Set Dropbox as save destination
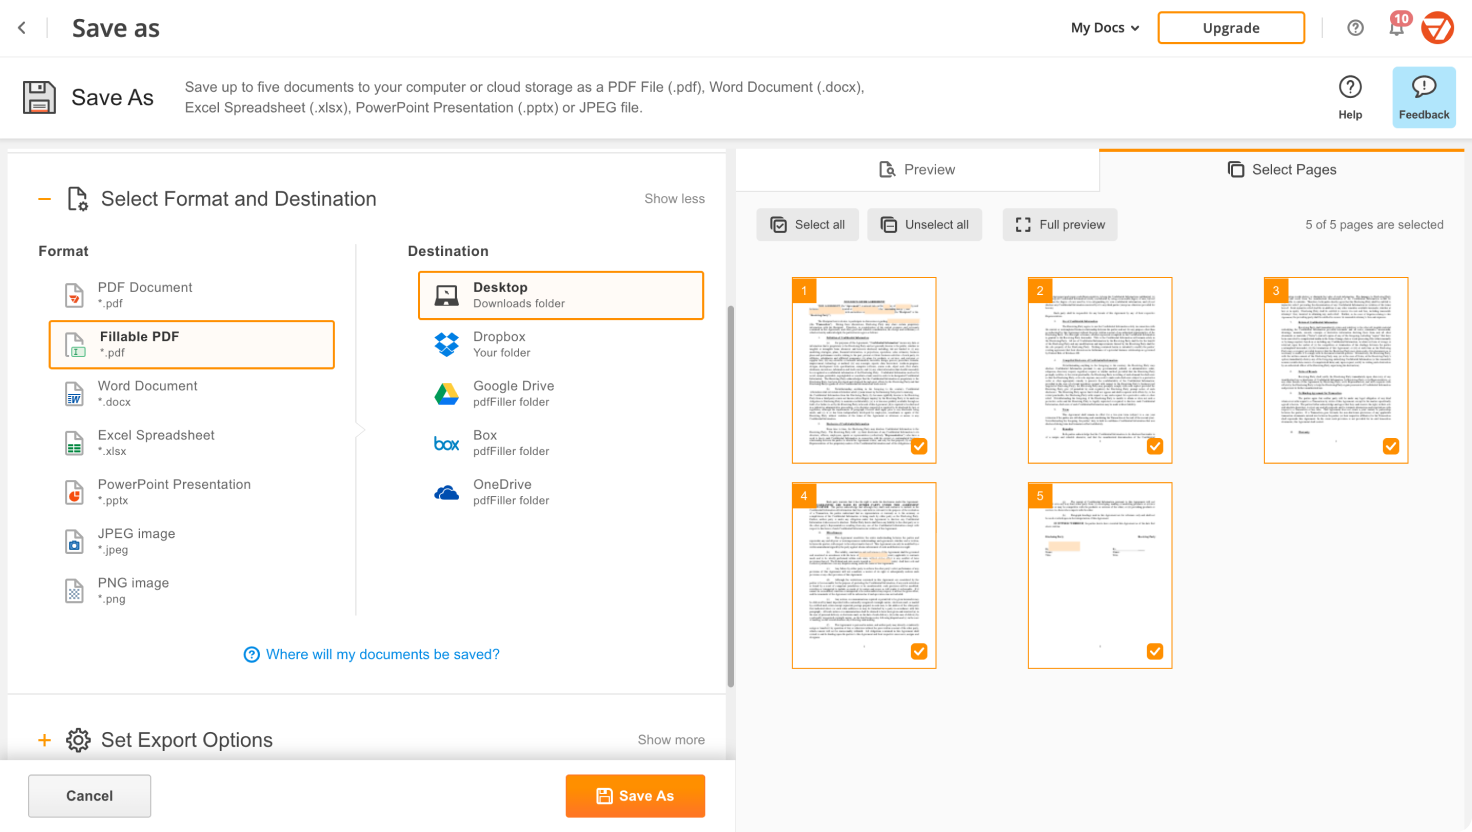 tap(500, 344)
